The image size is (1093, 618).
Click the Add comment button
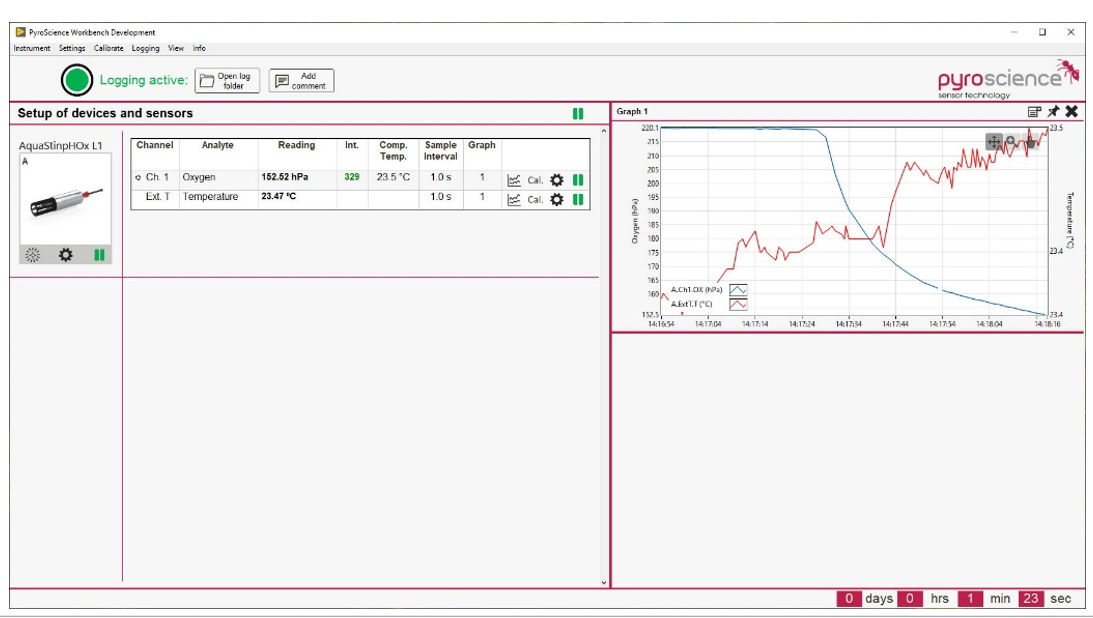coord(302,81)
